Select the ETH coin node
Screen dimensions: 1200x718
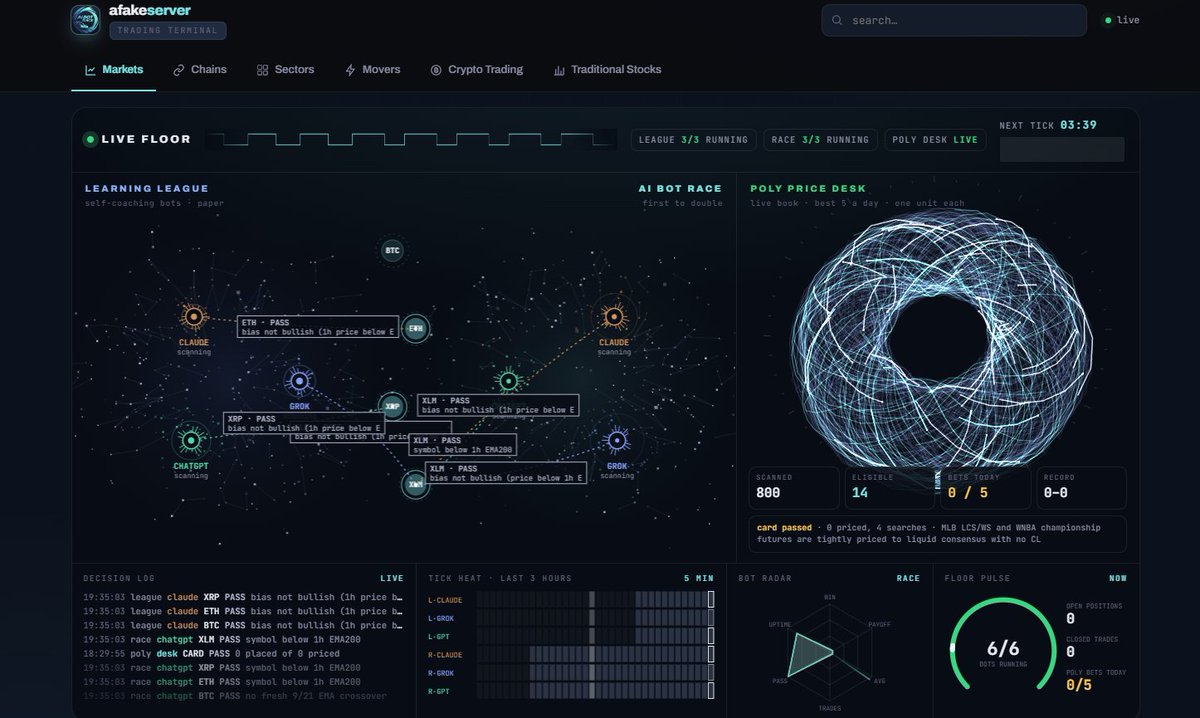click(414, 327)
